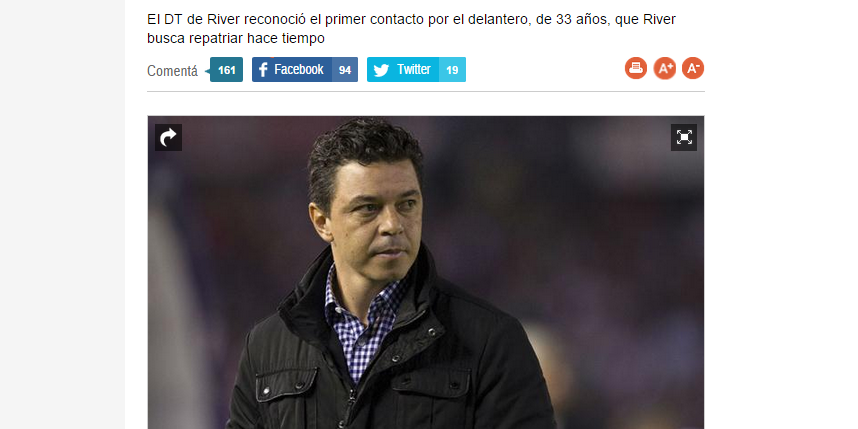
Task: Click the Twitter bird icon
Action: click(381, 70)
